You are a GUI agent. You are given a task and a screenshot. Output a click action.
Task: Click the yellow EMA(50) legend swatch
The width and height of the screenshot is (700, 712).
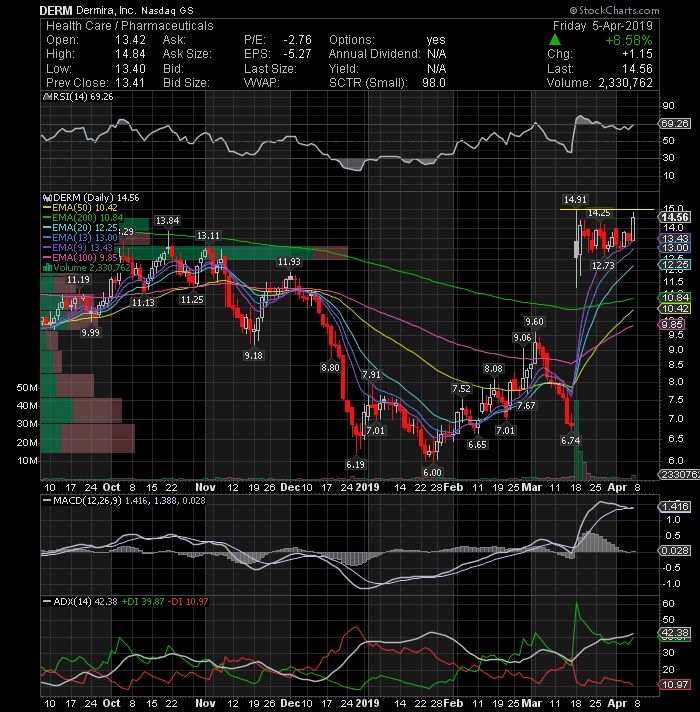(x=47, y=208)
